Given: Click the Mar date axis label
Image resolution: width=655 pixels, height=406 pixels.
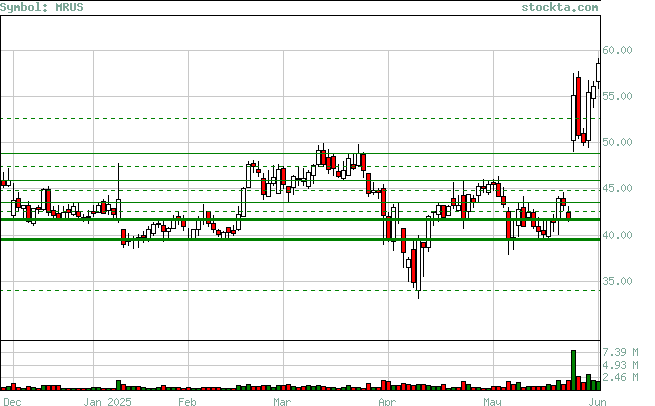Looking at the screenshot, I should 282,402.
